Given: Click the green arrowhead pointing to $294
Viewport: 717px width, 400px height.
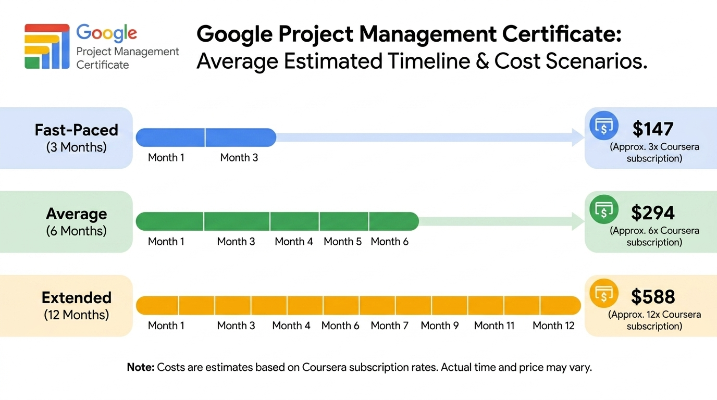Looking at the screenshot, I should (578, 221).
